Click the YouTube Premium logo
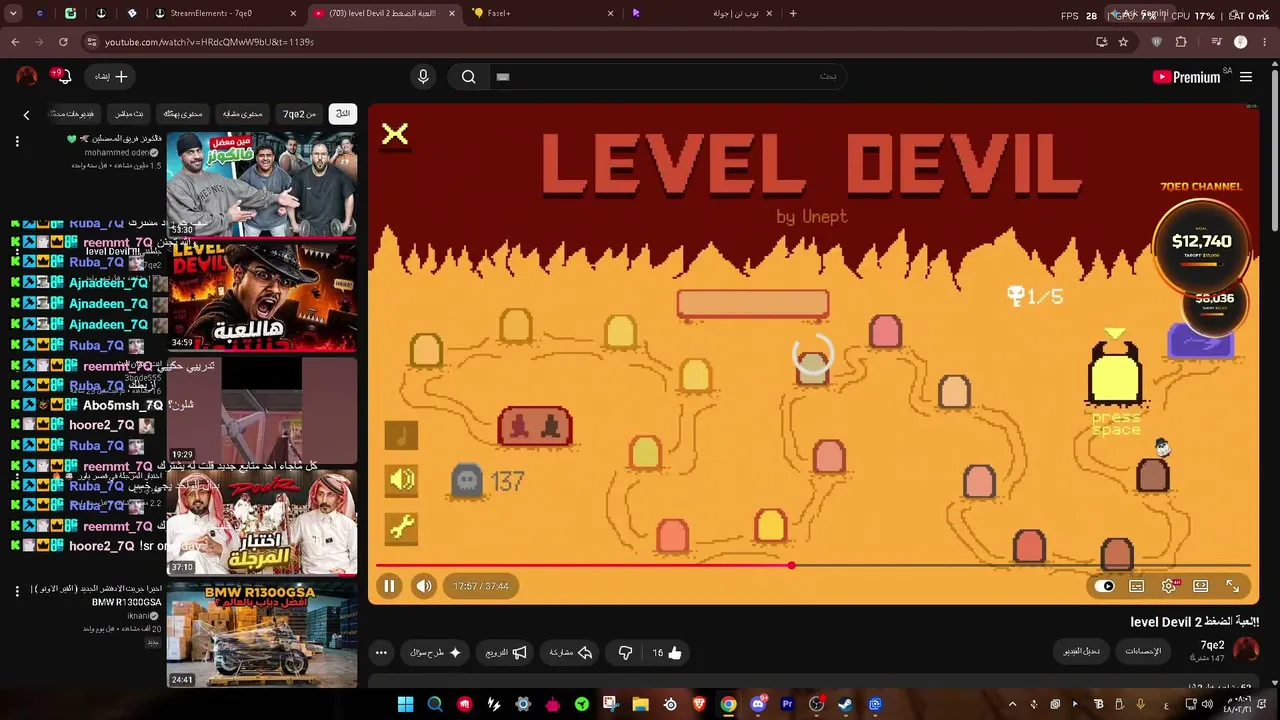The width and height of the screenshot is (1280, 720). coord(1187,77)
